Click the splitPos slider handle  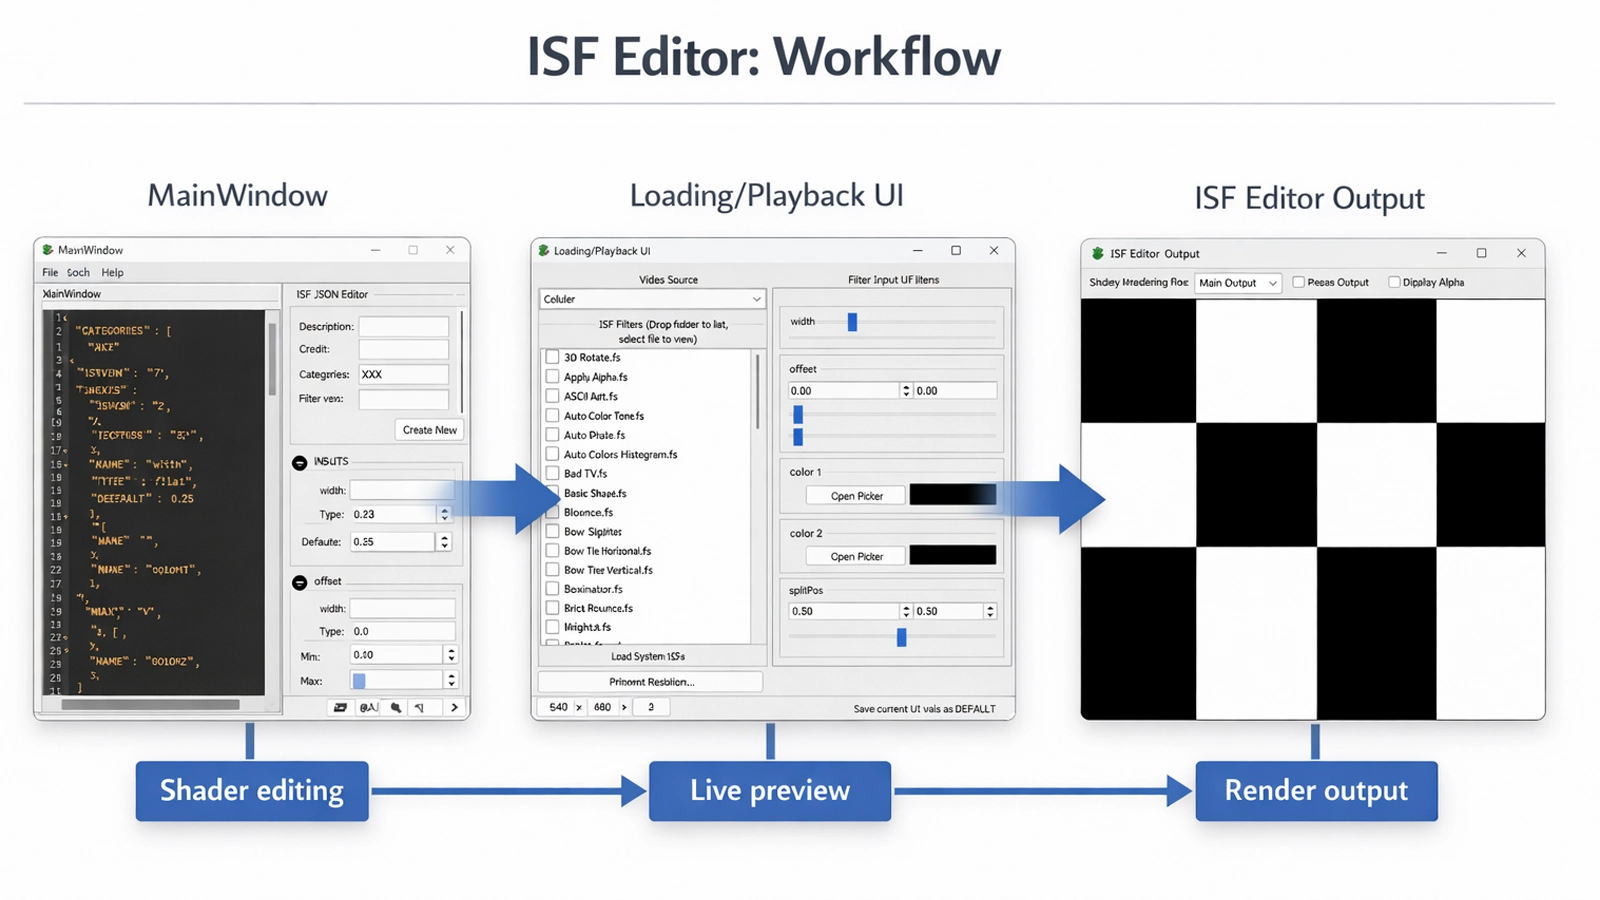click(x=901, y=637)
